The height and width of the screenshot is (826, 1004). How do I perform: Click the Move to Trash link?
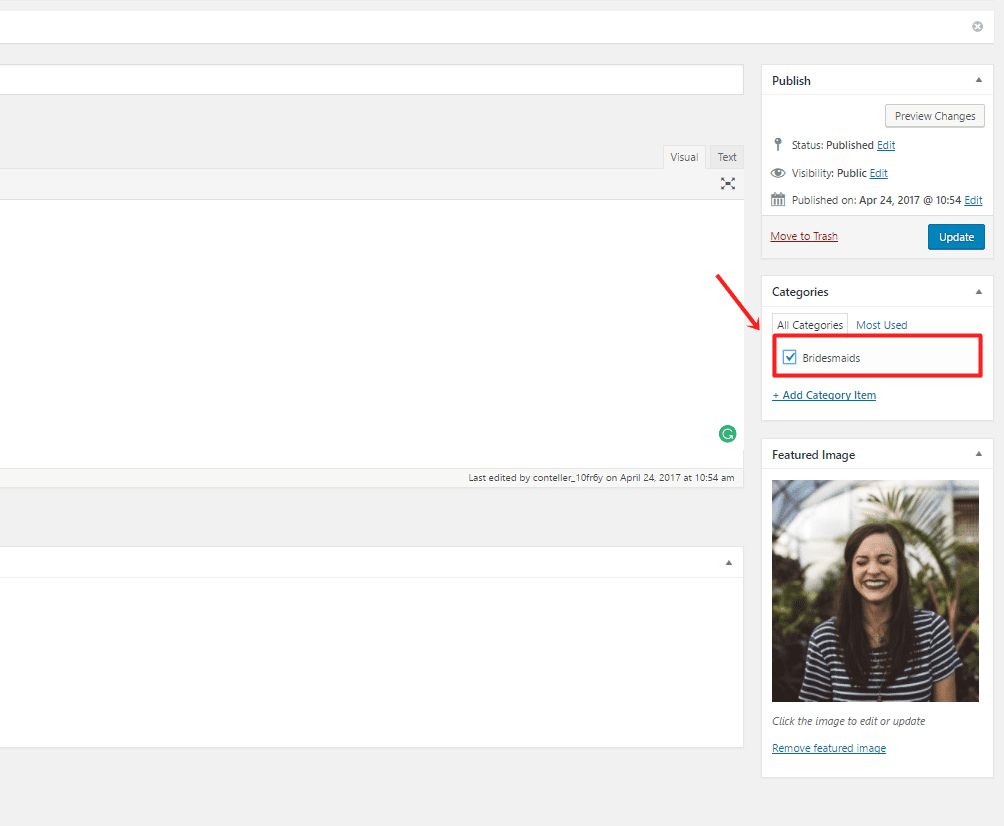tap(804, 236)
